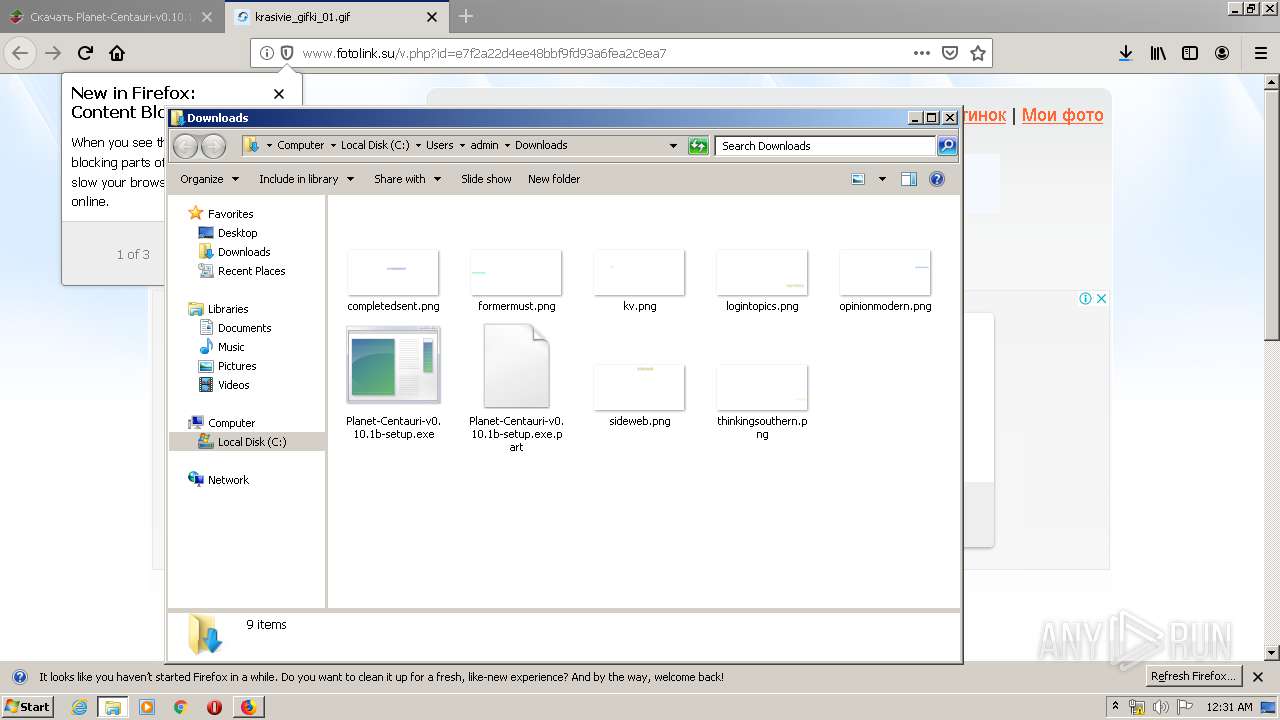Screen dimensions: 1280x720
Task: Open Firefox account icon
Action: 1222,53
